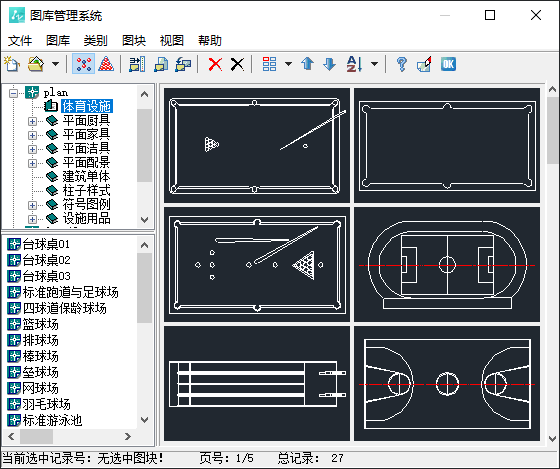This screenshot has width=560, height=469.
Task: Select the basketball court thumbnail
Action: [447, 383]
